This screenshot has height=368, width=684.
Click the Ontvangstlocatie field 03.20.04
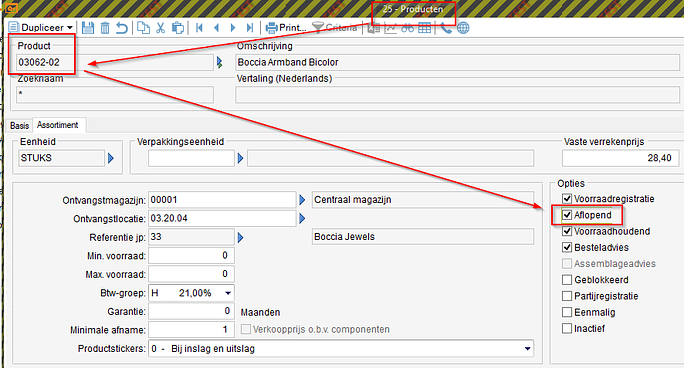coord(222,218)
